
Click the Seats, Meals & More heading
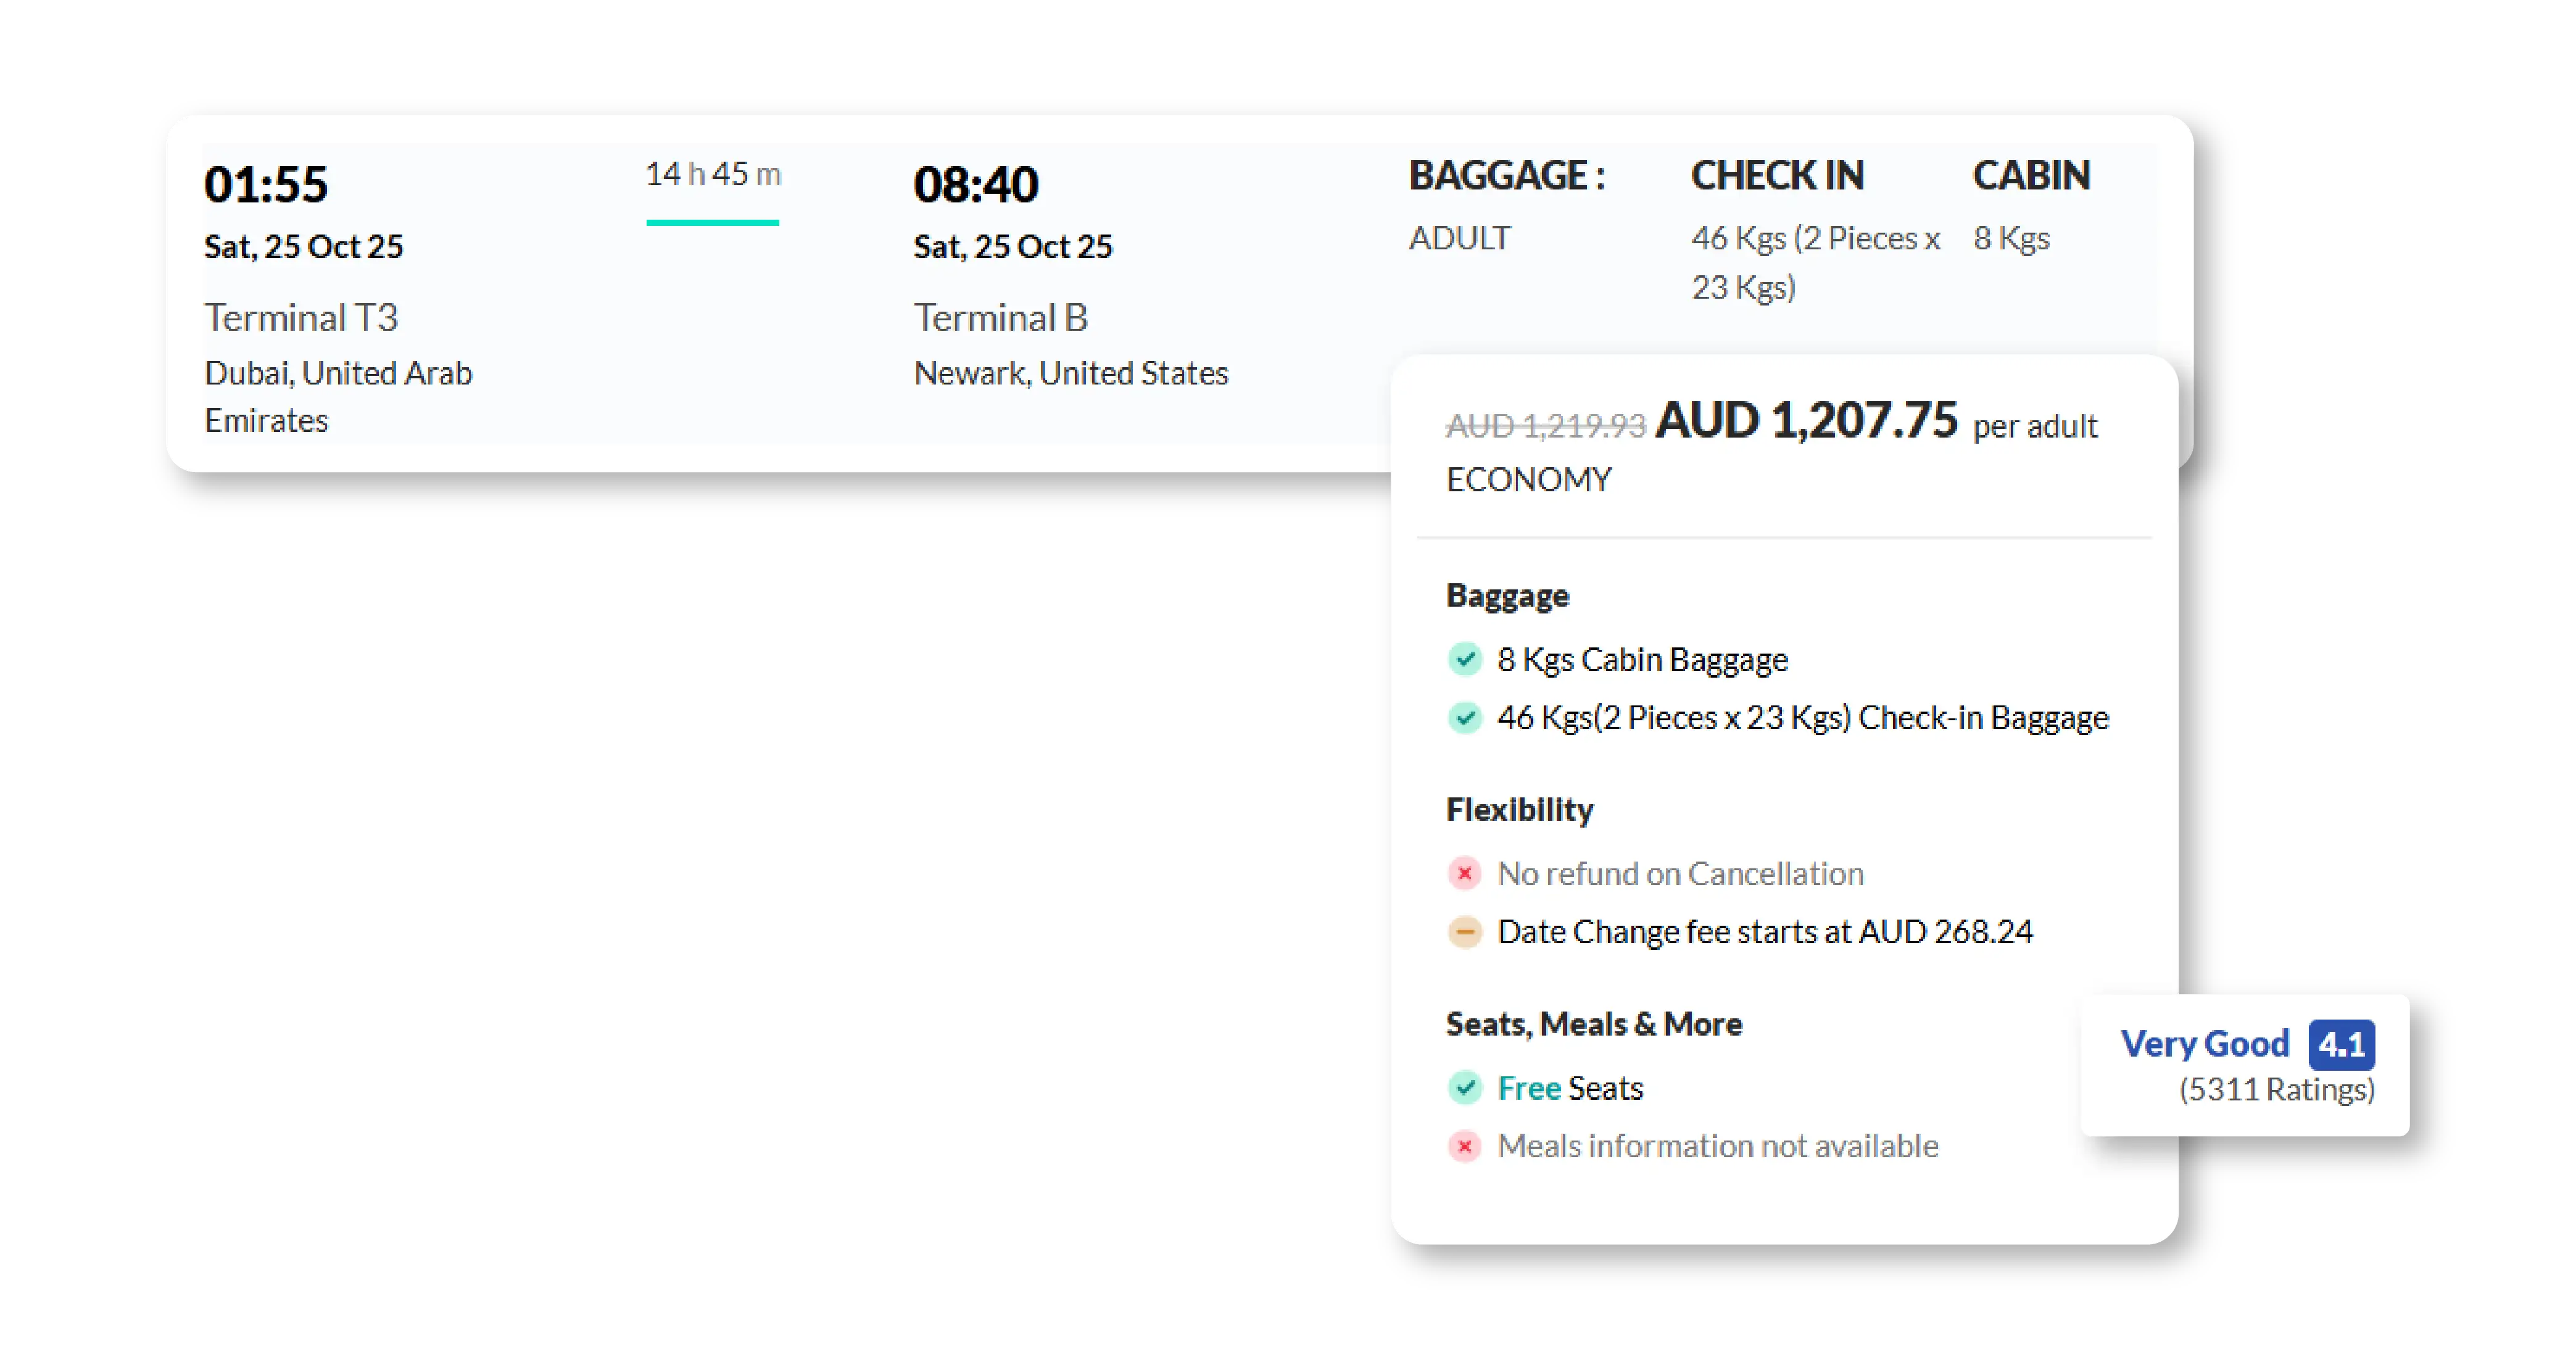pos(1594,1025)
